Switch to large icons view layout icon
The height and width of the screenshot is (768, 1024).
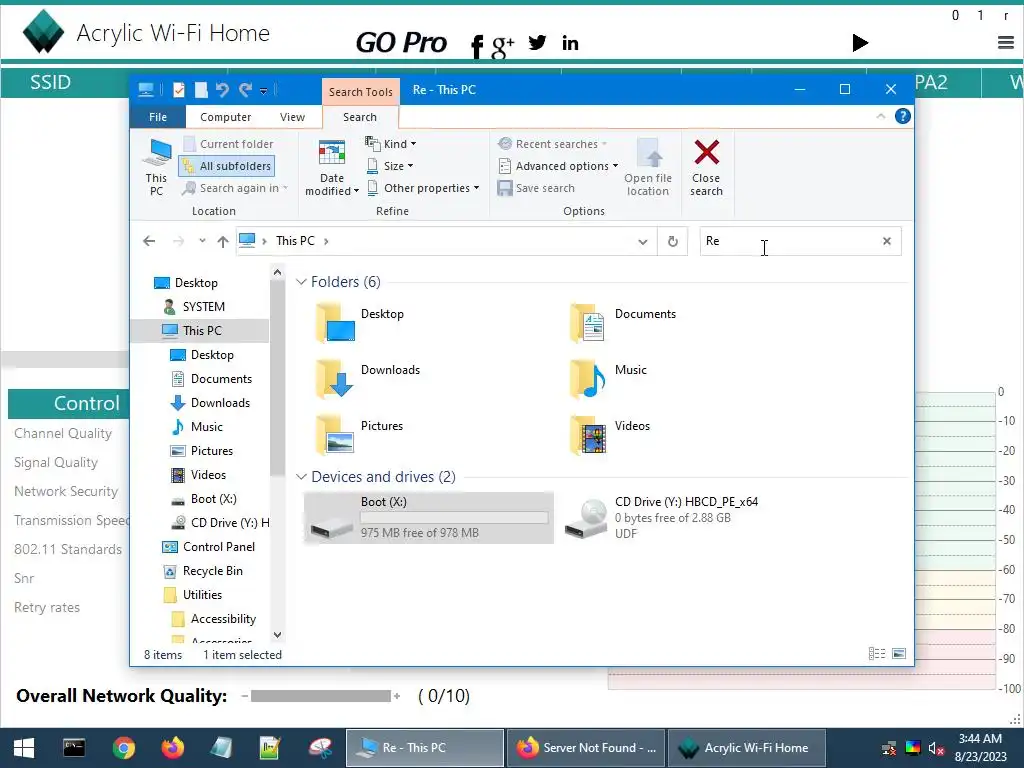[899, 654]
